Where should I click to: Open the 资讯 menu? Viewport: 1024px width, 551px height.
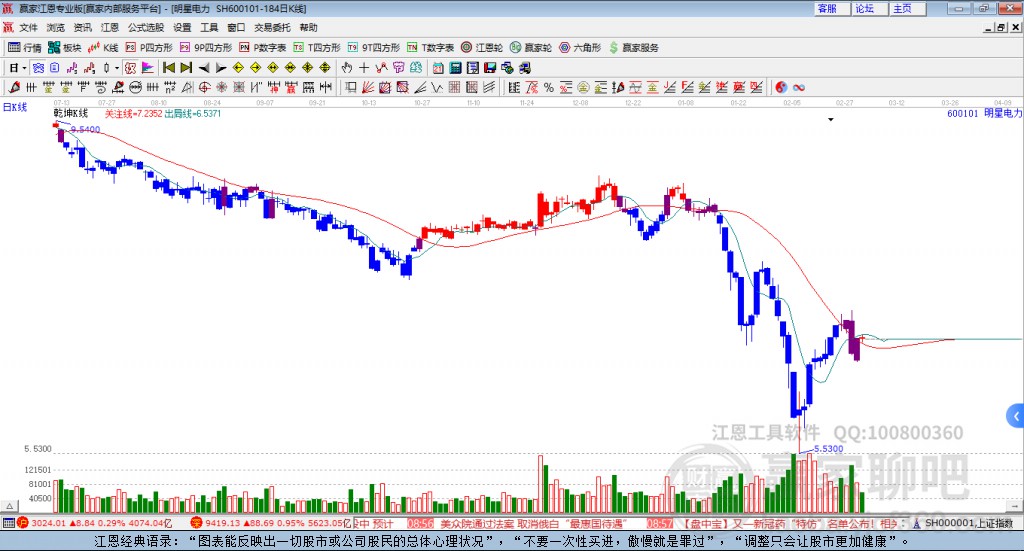tap(82, 27)
